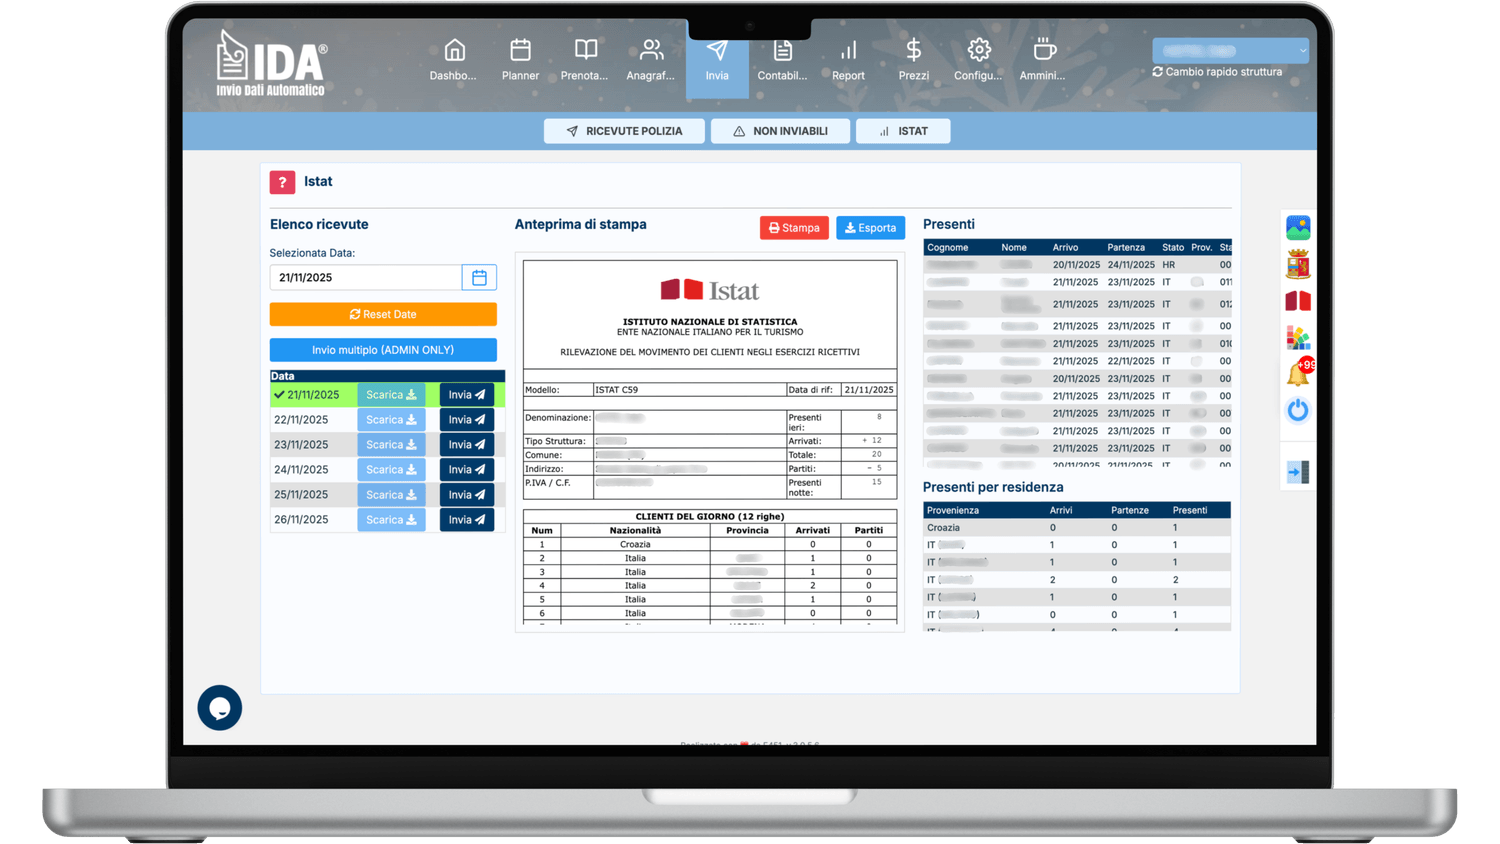The image size is (1500, 844).
Task: Click the landscape picture icon in right sidebar
Action: pos(1298,228)
